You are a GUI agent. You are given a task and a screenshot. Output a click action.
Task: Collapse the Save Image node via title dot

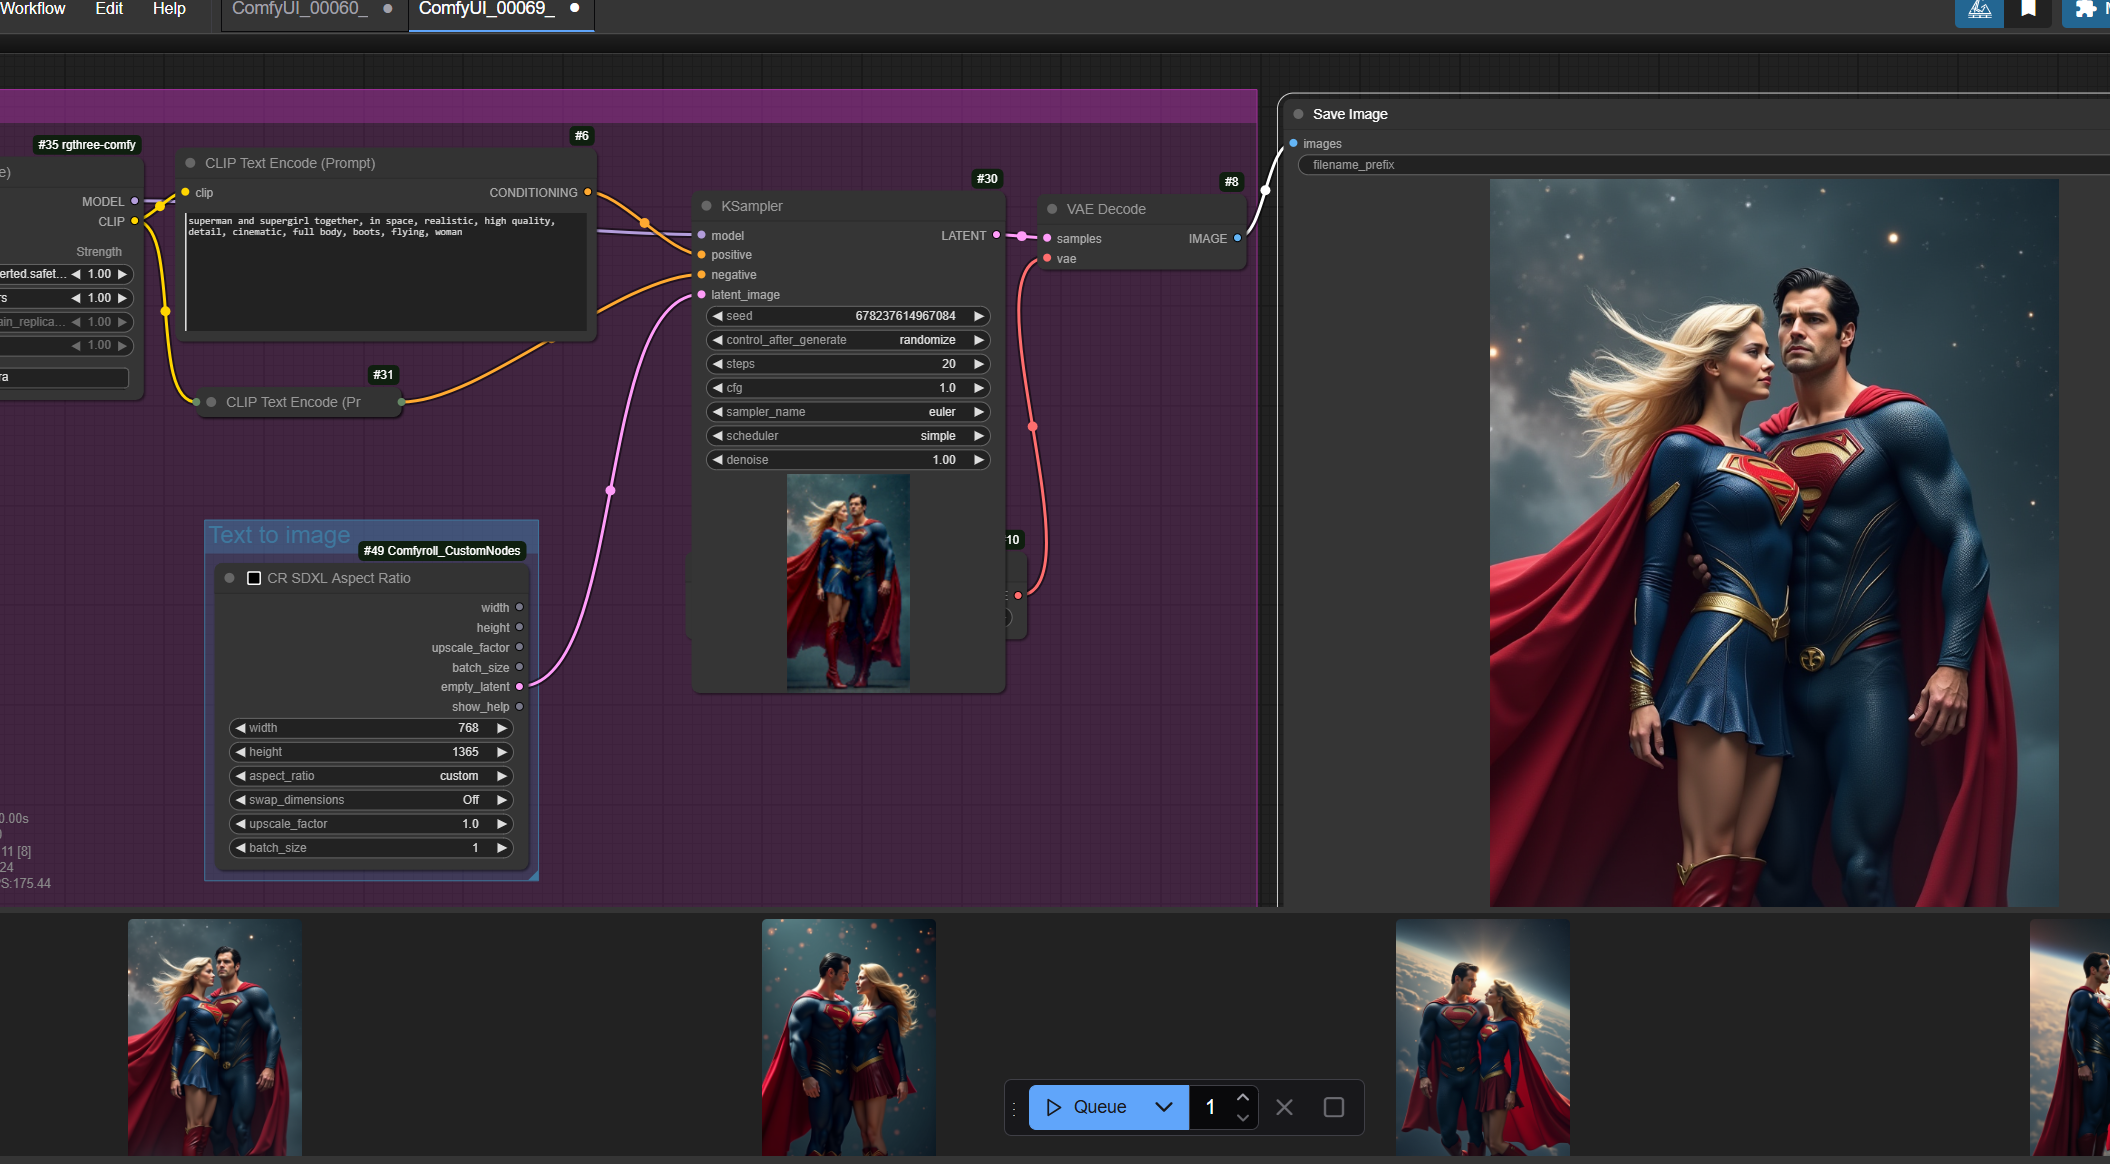1298,114
